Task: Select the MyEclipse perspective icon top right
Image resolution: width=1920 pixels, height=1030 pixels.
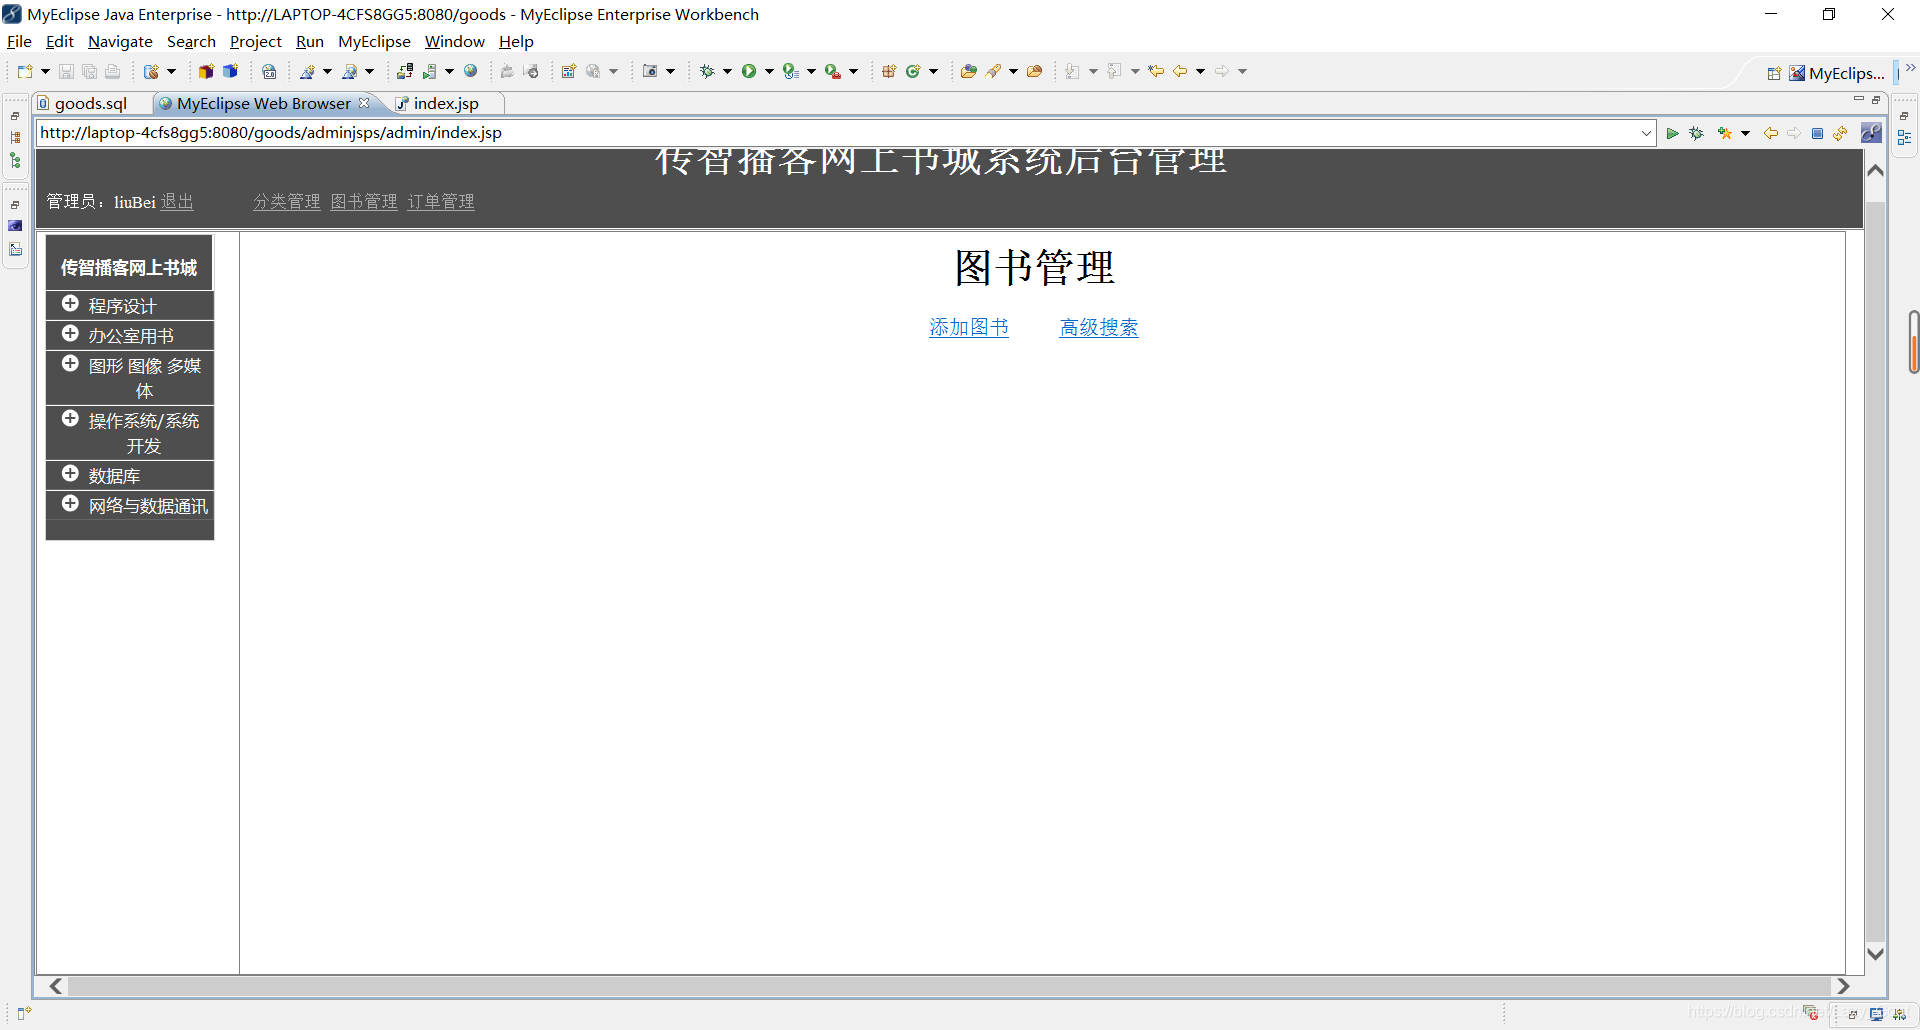Action: (x=1797, y=73)
